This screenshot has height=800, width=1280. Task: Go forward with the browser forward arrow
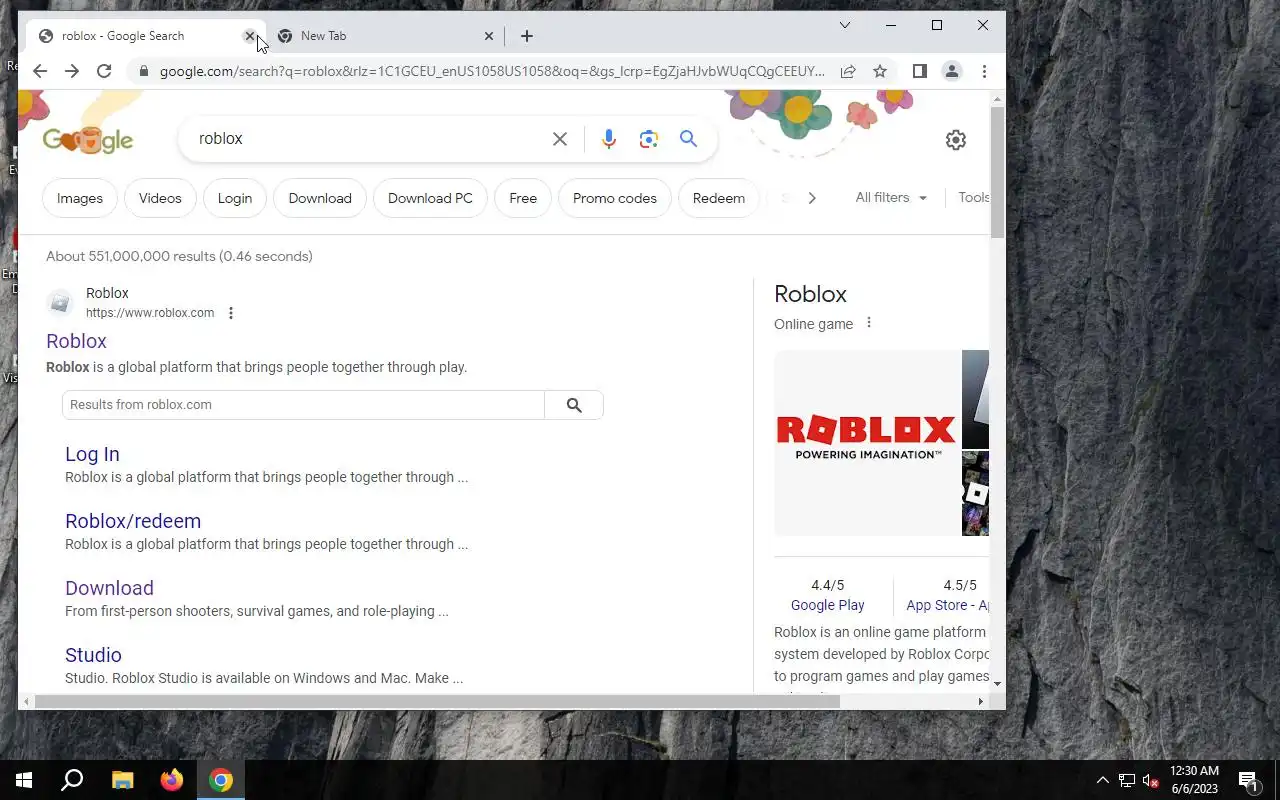tap(72, 71)
